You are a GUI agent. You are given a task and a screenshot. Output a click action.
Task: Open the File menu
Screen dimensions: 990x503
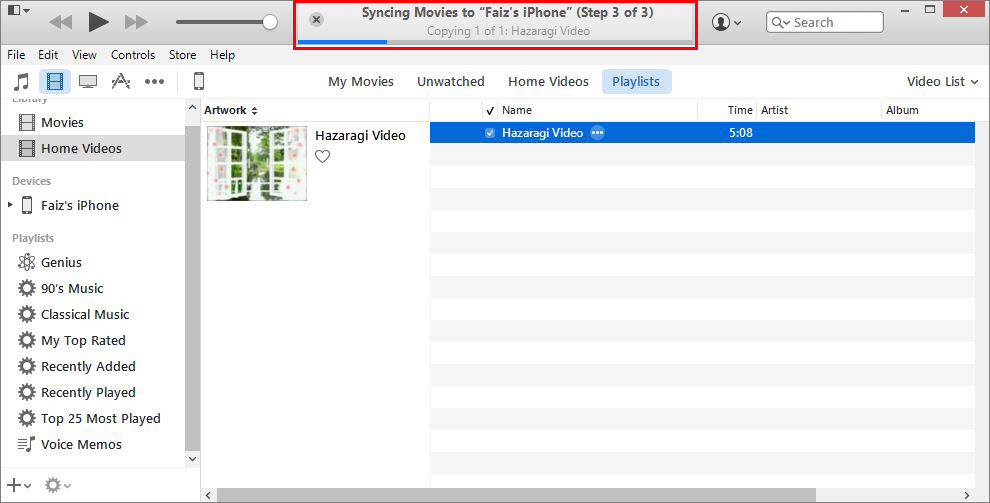tap(16, 55)
